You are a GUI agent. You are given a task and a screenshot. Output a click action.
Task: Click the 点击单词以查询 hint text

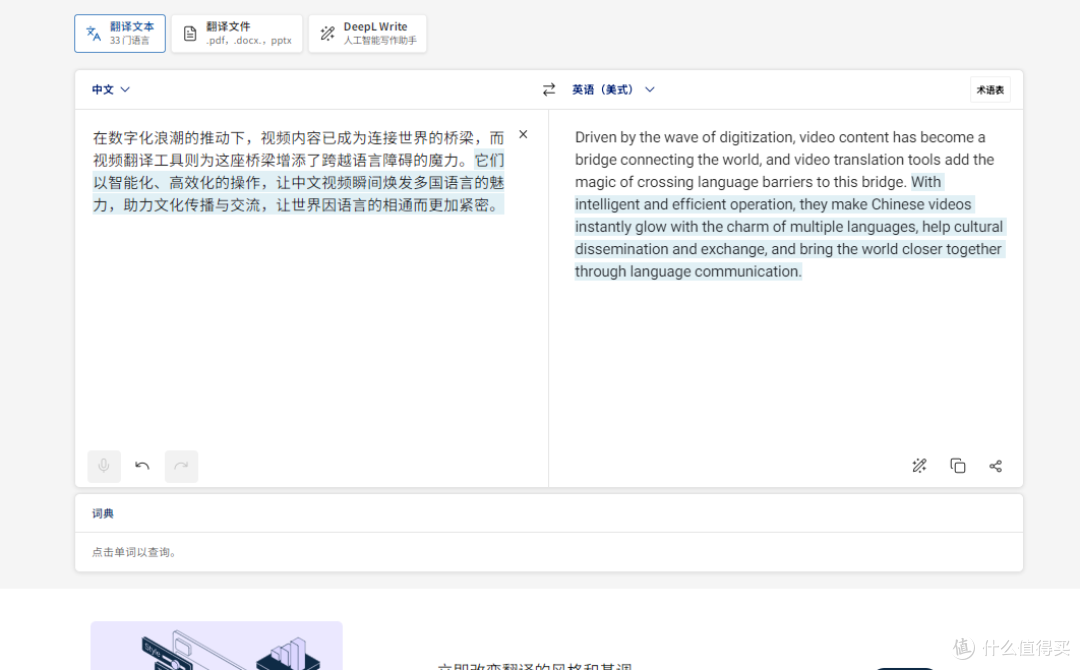pos(134,552)
